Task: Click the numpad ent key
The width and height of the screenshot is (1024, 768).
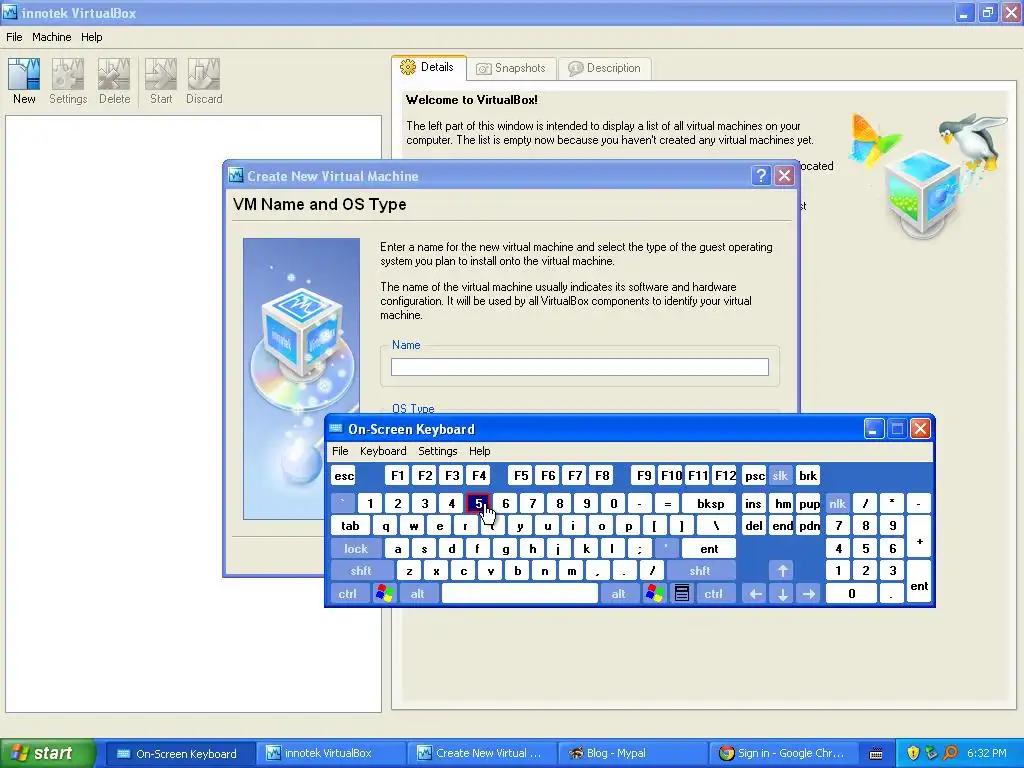Action: coord(919,582)
